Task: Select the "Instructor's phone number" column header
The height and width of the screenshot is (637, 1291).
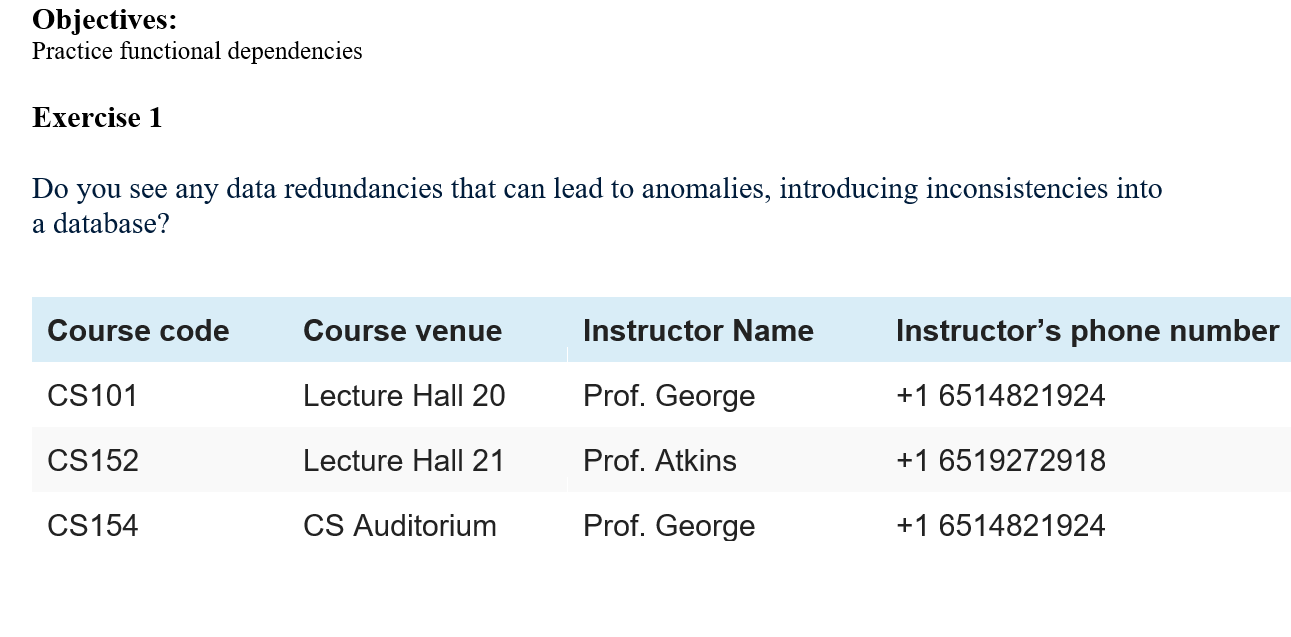Action: 1087,331
